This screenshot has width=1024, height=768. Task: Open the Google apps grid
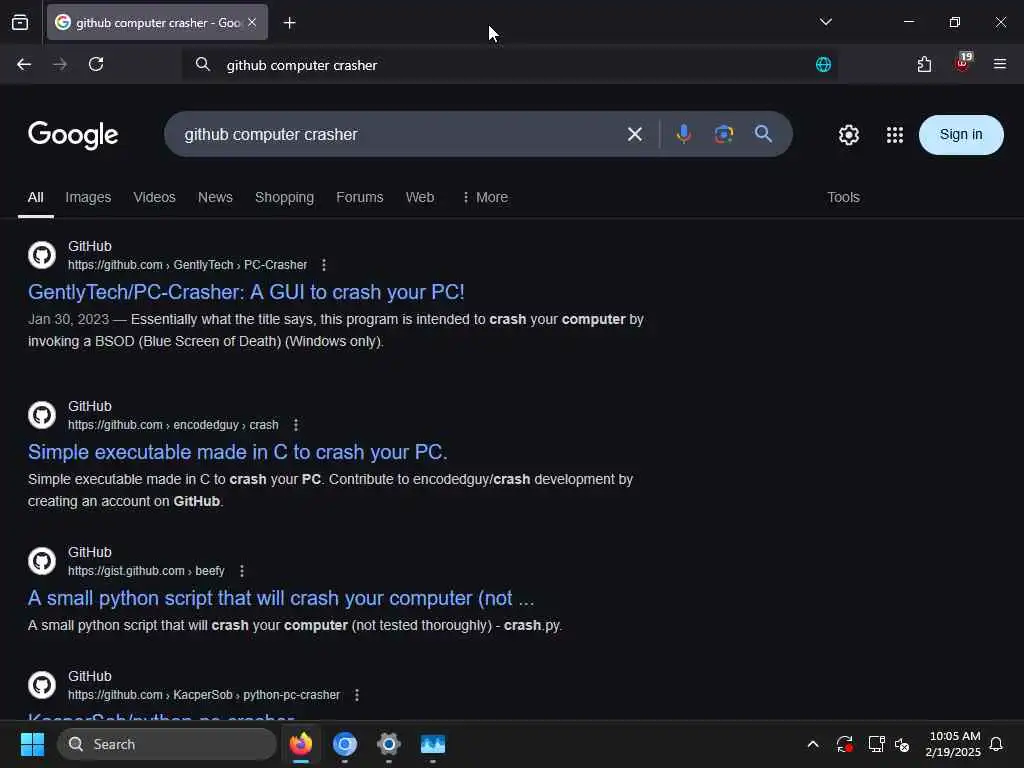coord(894,135)
